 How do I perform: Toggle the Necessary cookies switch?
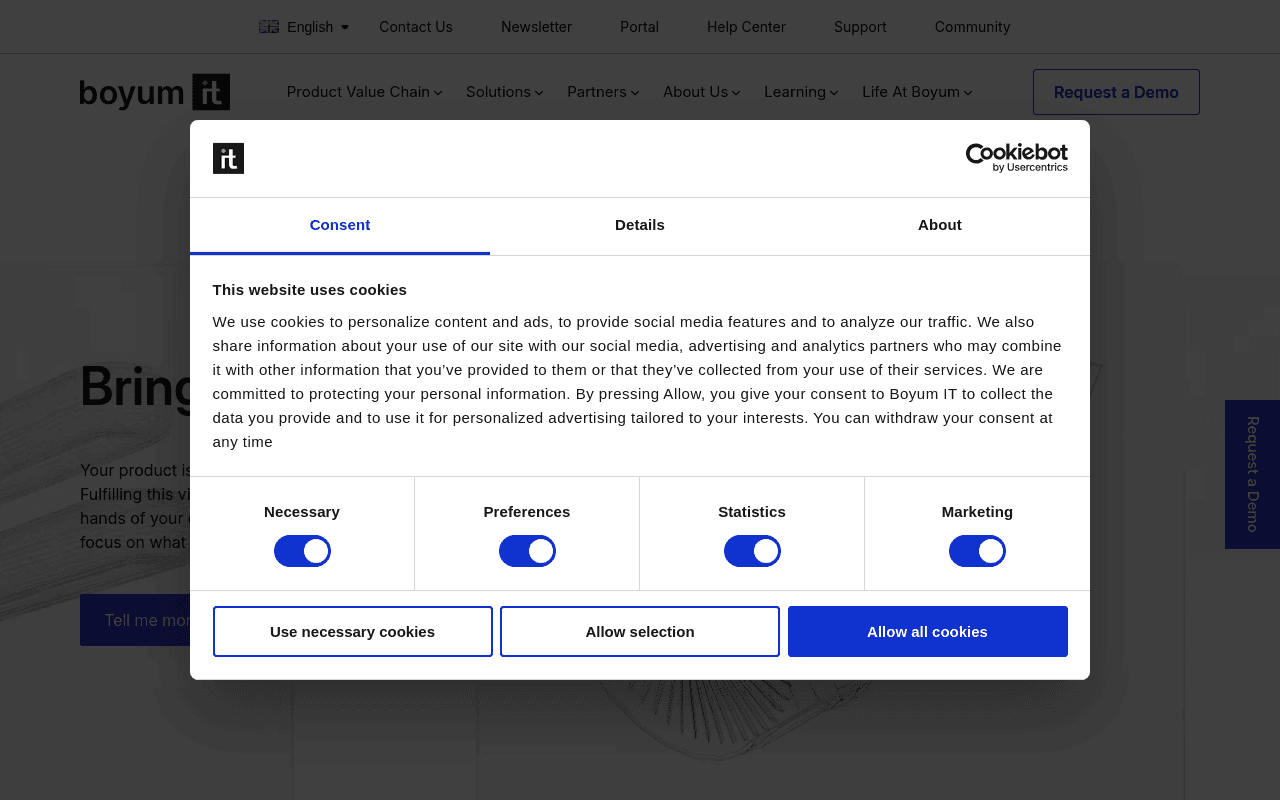coord(302,551)
